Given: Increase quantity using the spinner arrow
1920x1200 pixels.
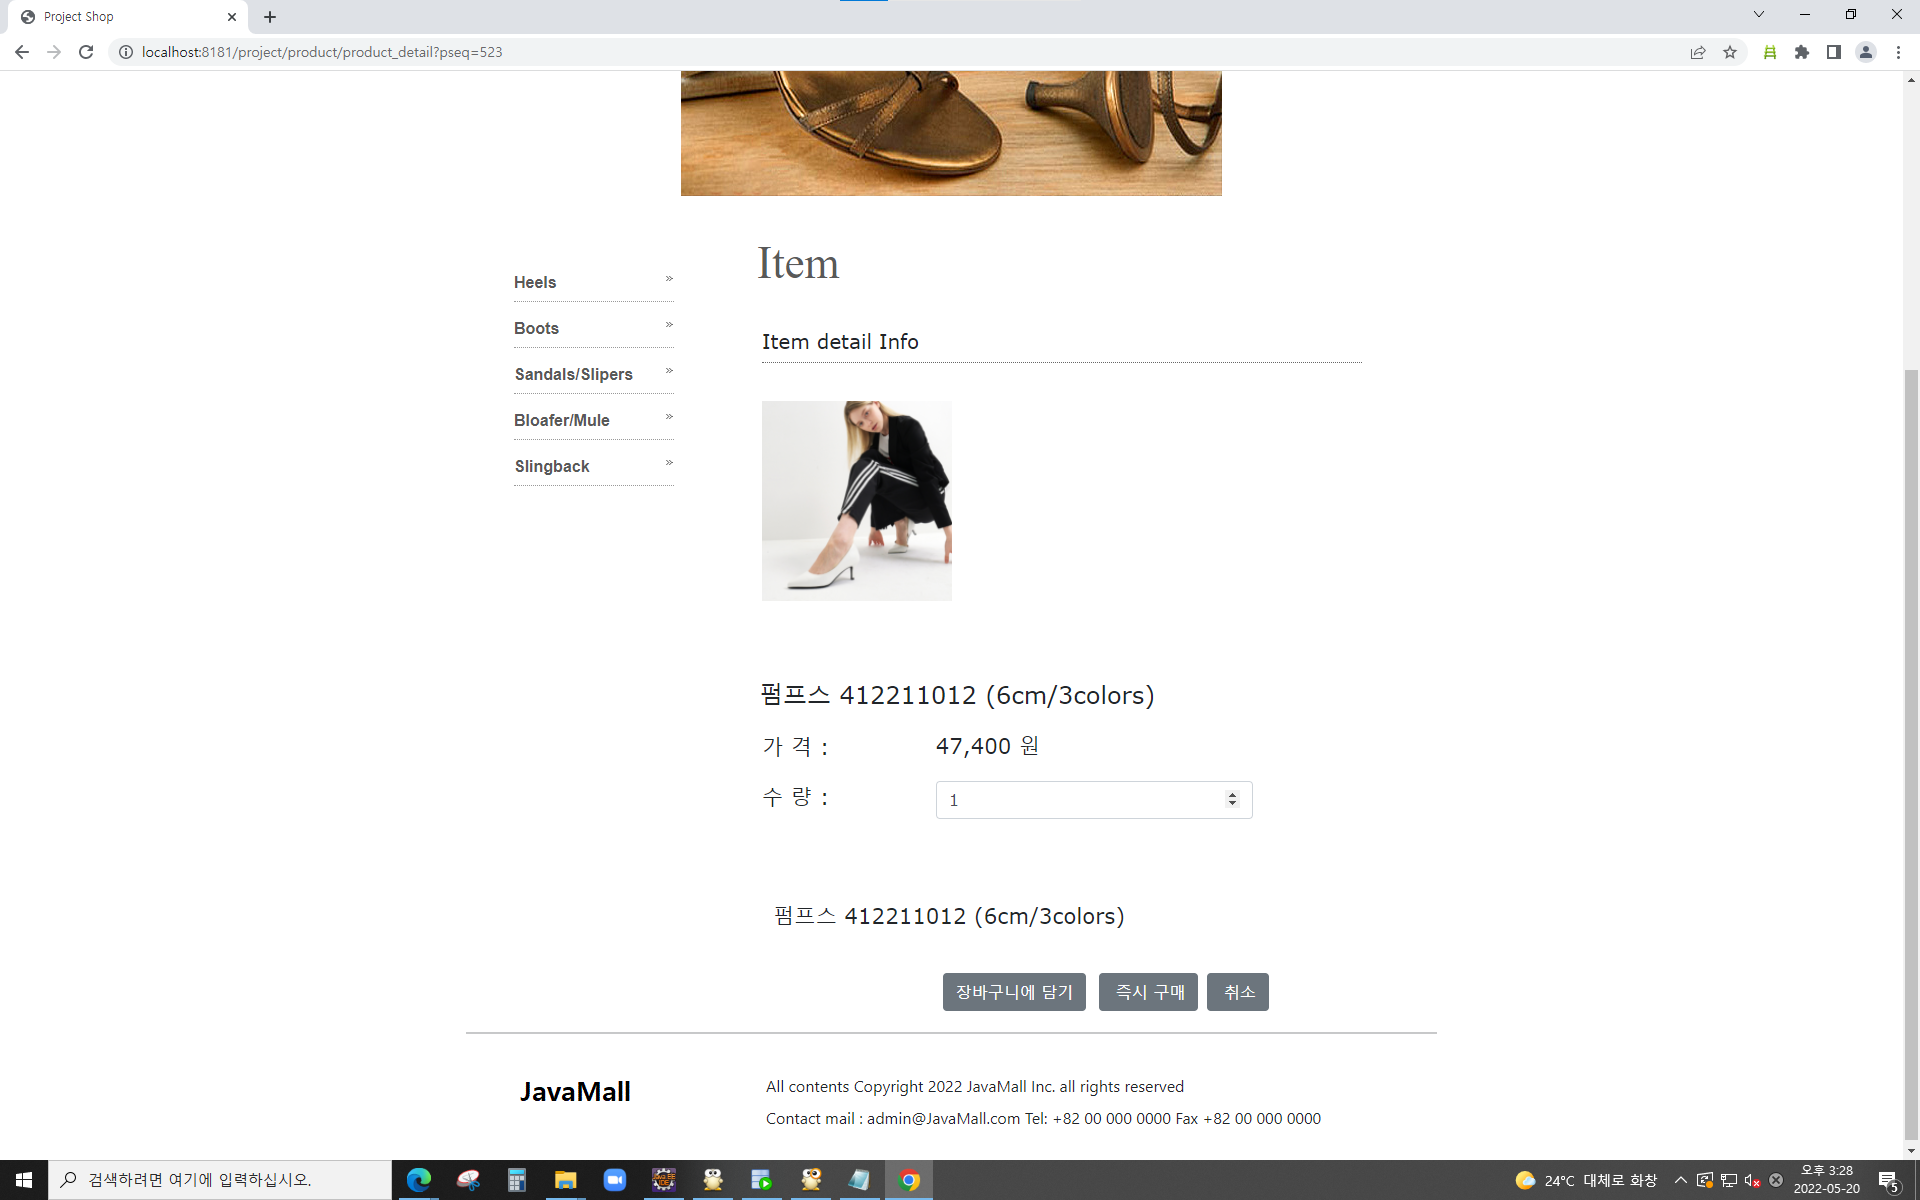Looking at the screenshot, I should [x=1231, y=795].
